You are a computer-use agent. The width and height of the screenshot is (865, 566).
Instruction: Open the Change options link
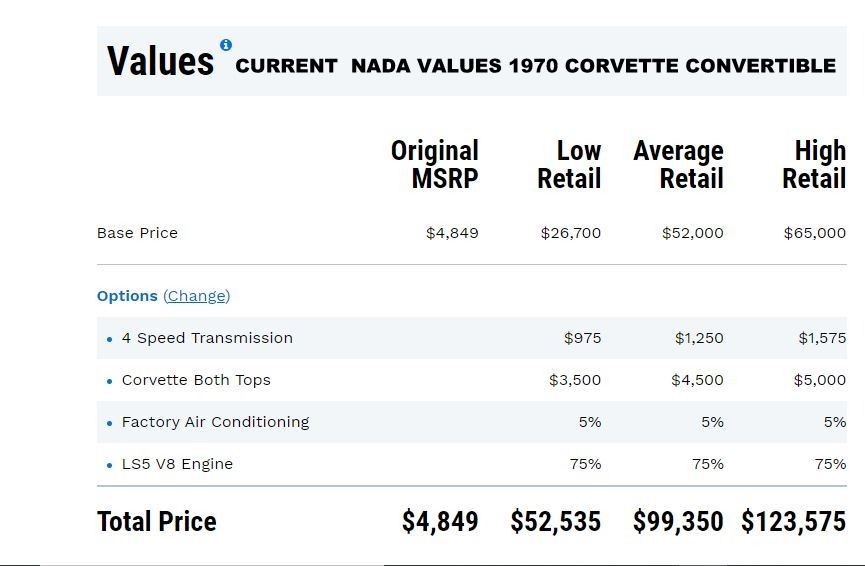tap(196, 296)
